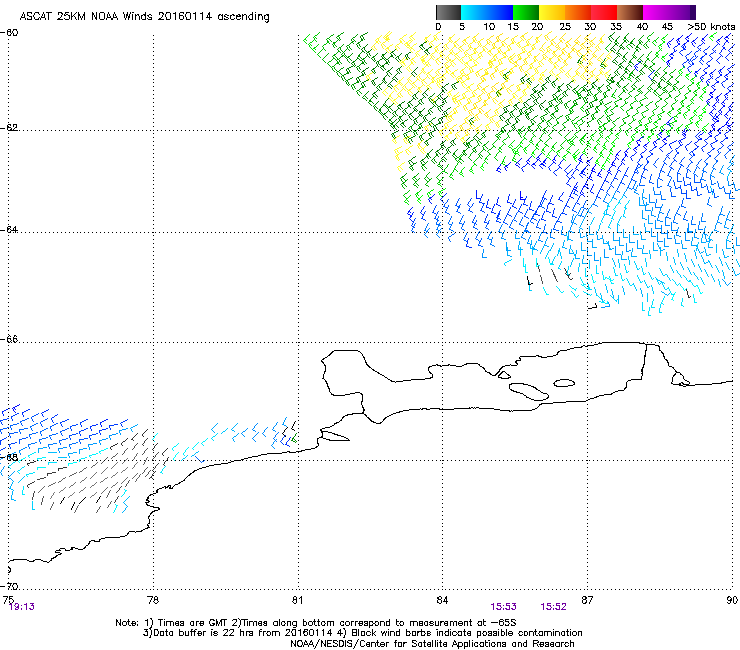Click the blue 10-15 knots legend color
This screenshot has width=740, height=650.
[500, 12]
